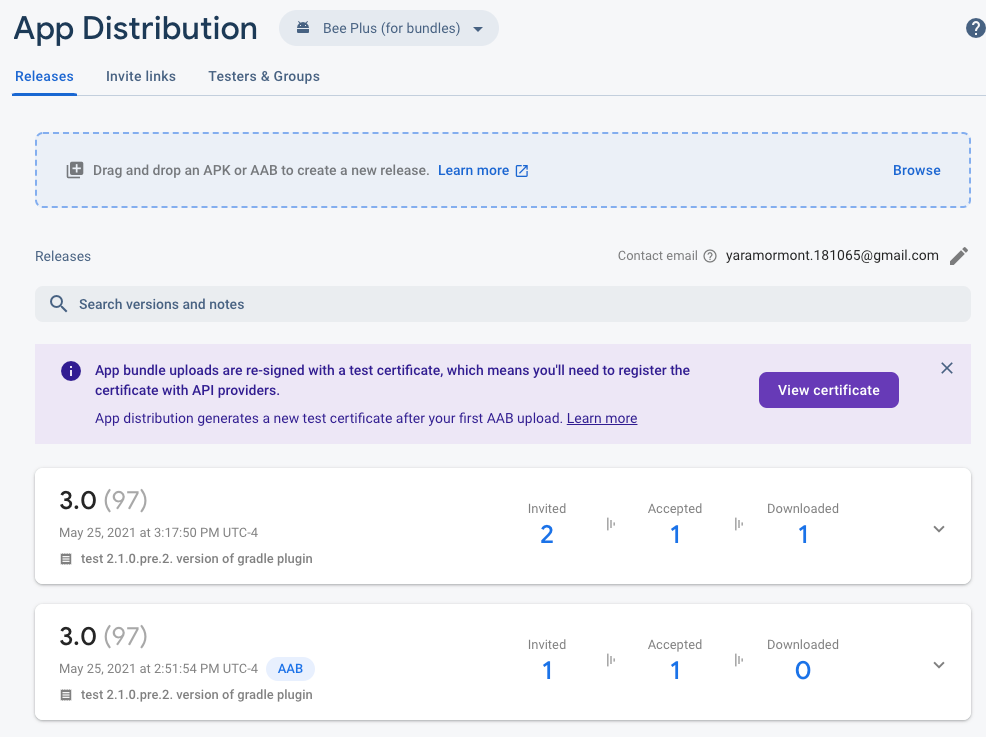
Task: Switch to the Invite links tab
Action: coord(141,76)
